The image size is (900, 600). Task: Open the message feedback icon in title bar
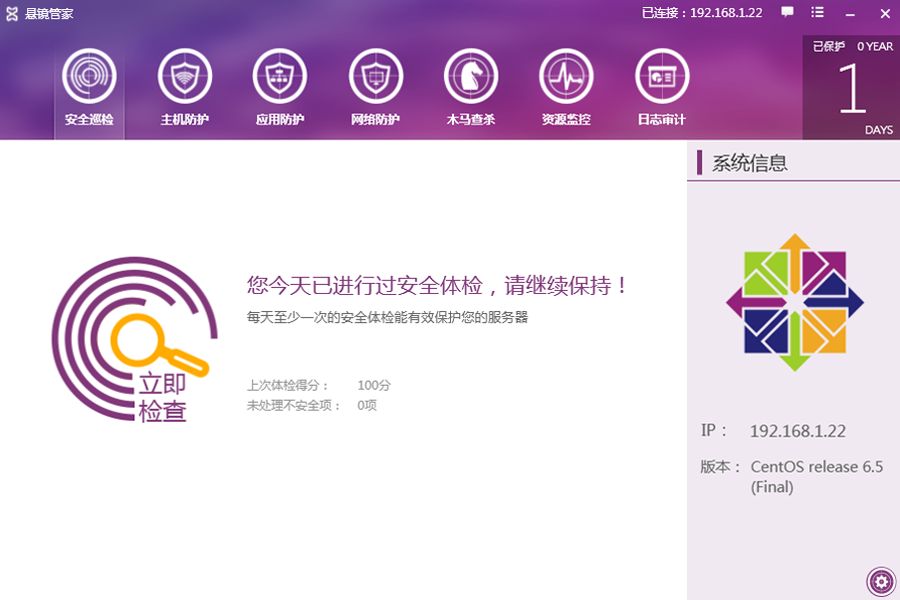(x=789, y=13)
